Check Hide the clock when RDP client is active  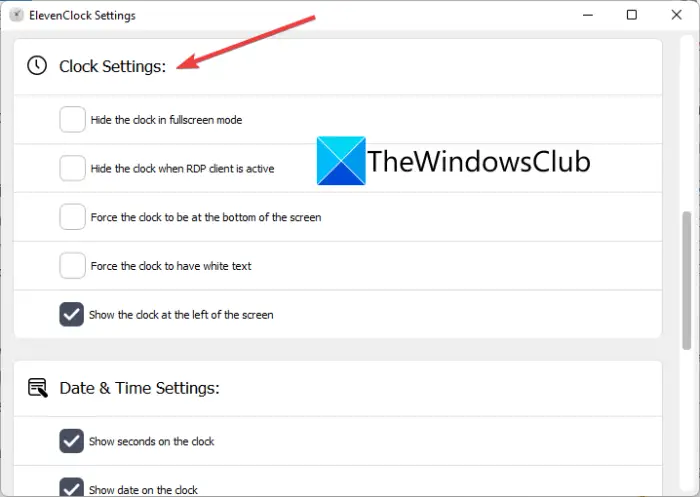[72, 168]
